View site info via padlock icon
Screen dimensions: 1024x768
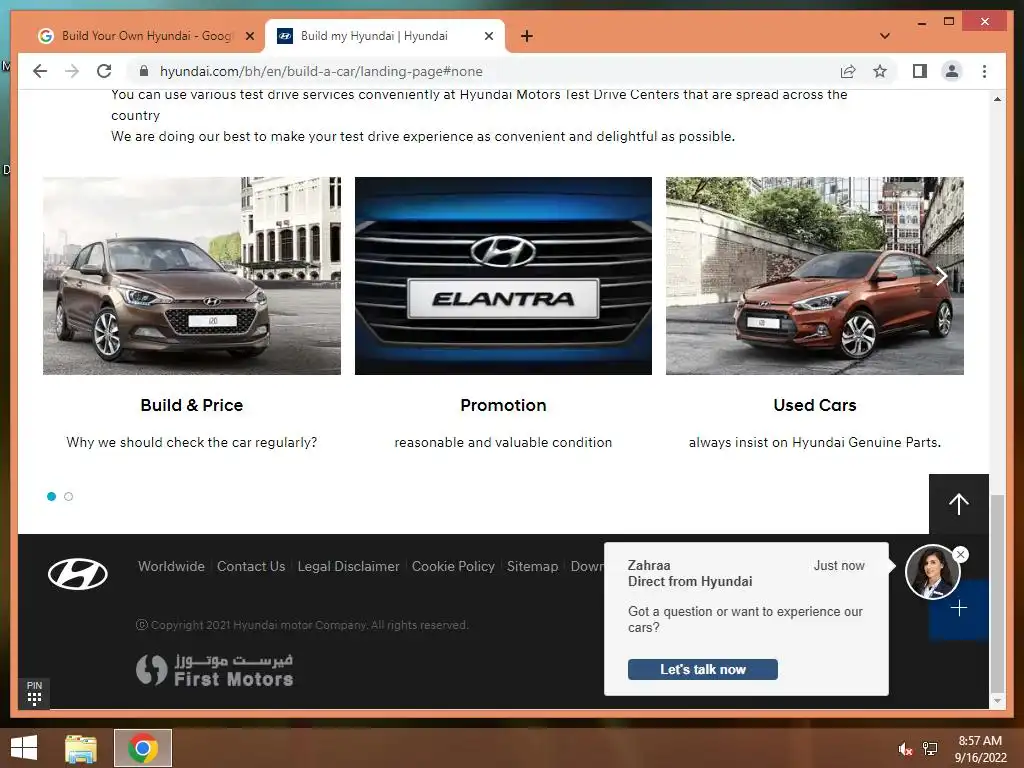point(144,71)
